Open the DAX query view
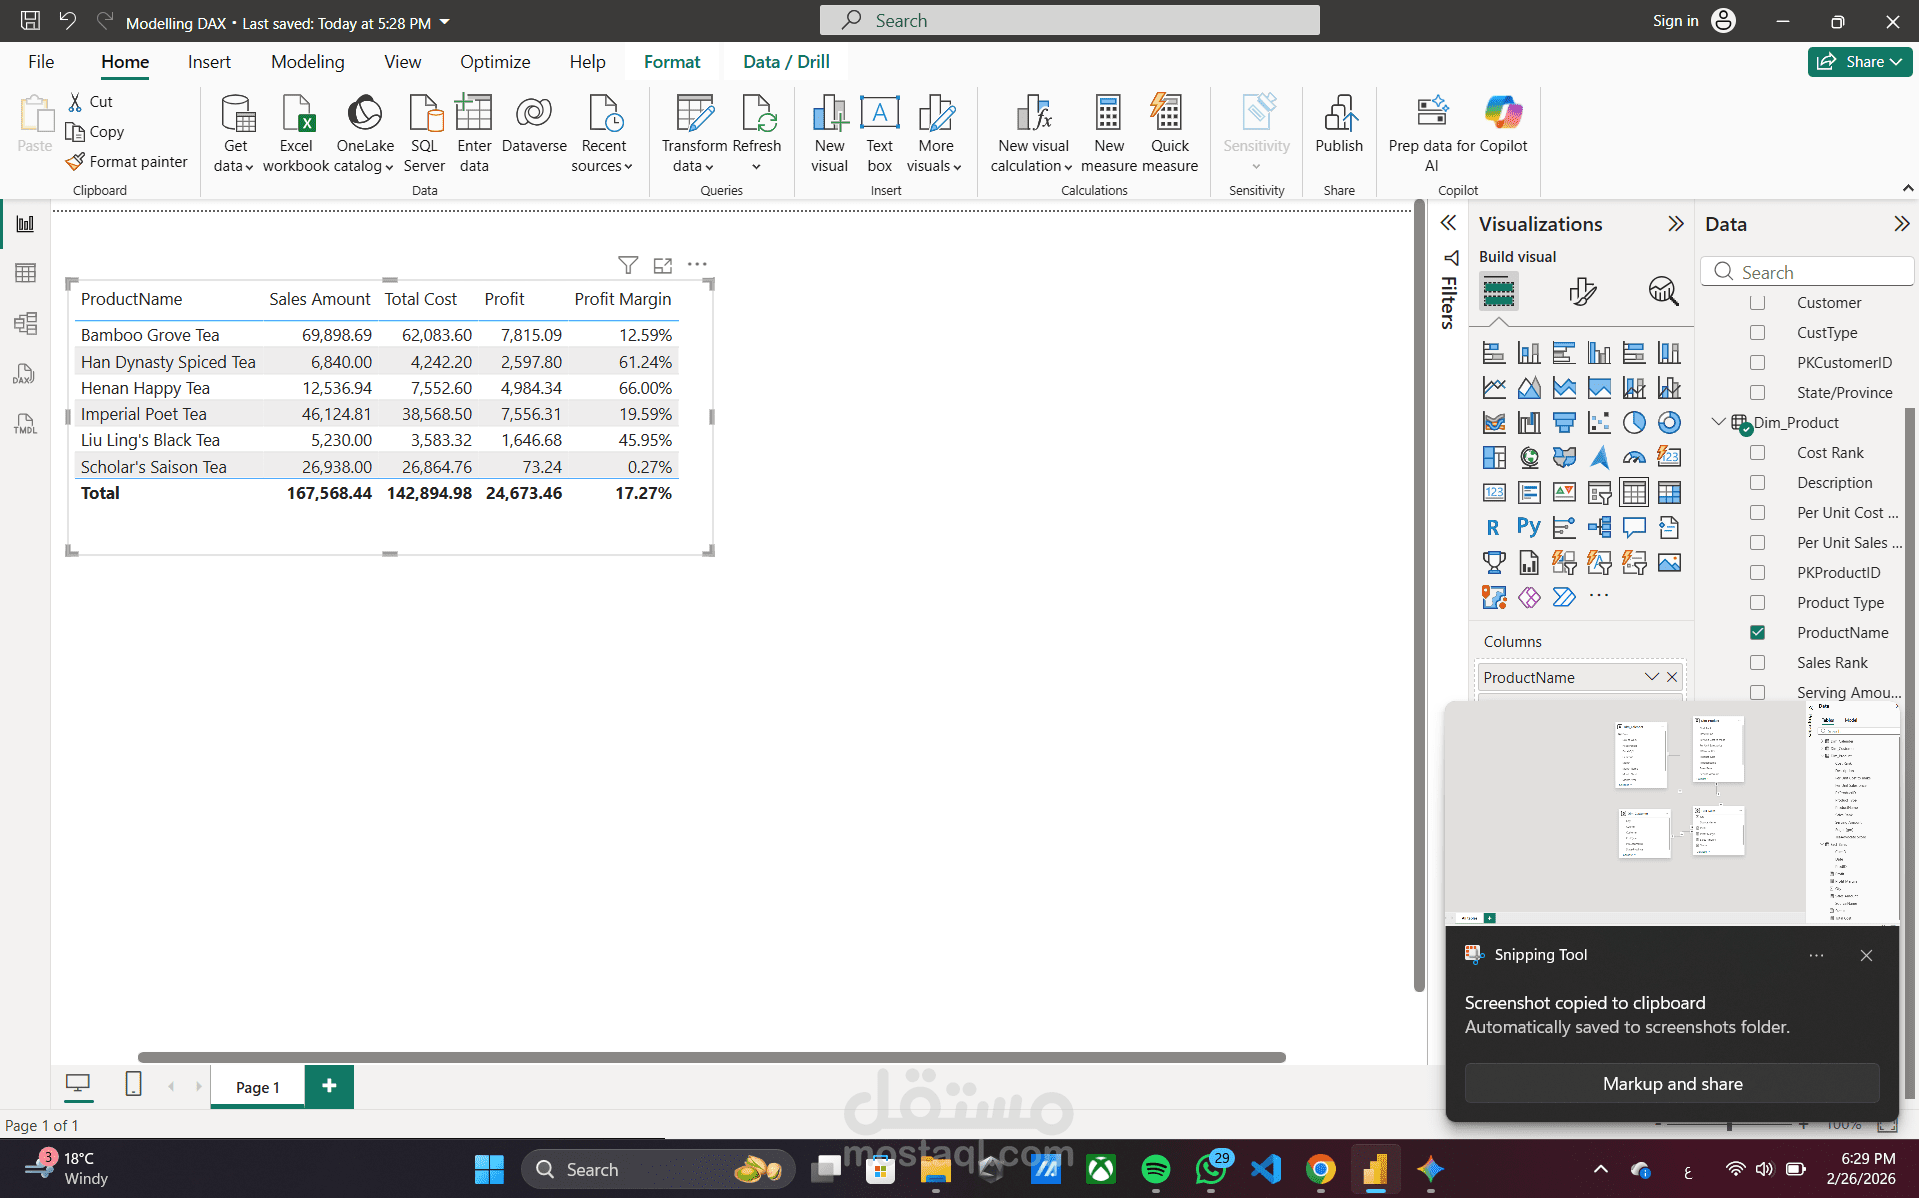This screenshot has width=1919, height=1198. point(25,373)
